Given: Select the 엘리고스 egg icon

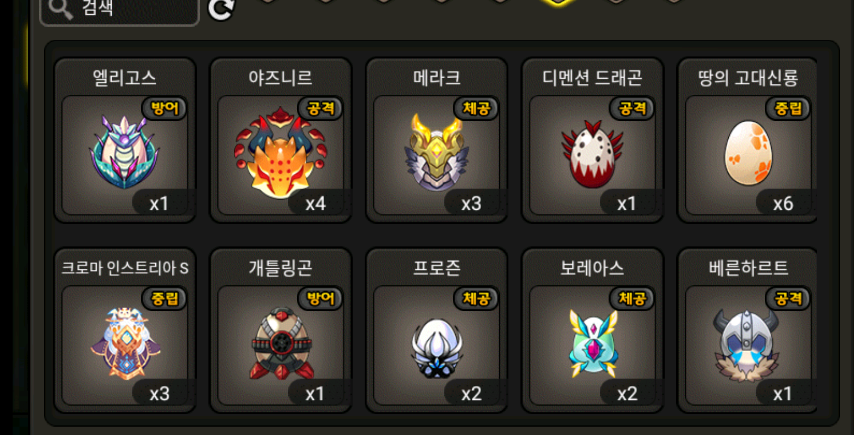Looking at the screenshot, I should 125,154.
